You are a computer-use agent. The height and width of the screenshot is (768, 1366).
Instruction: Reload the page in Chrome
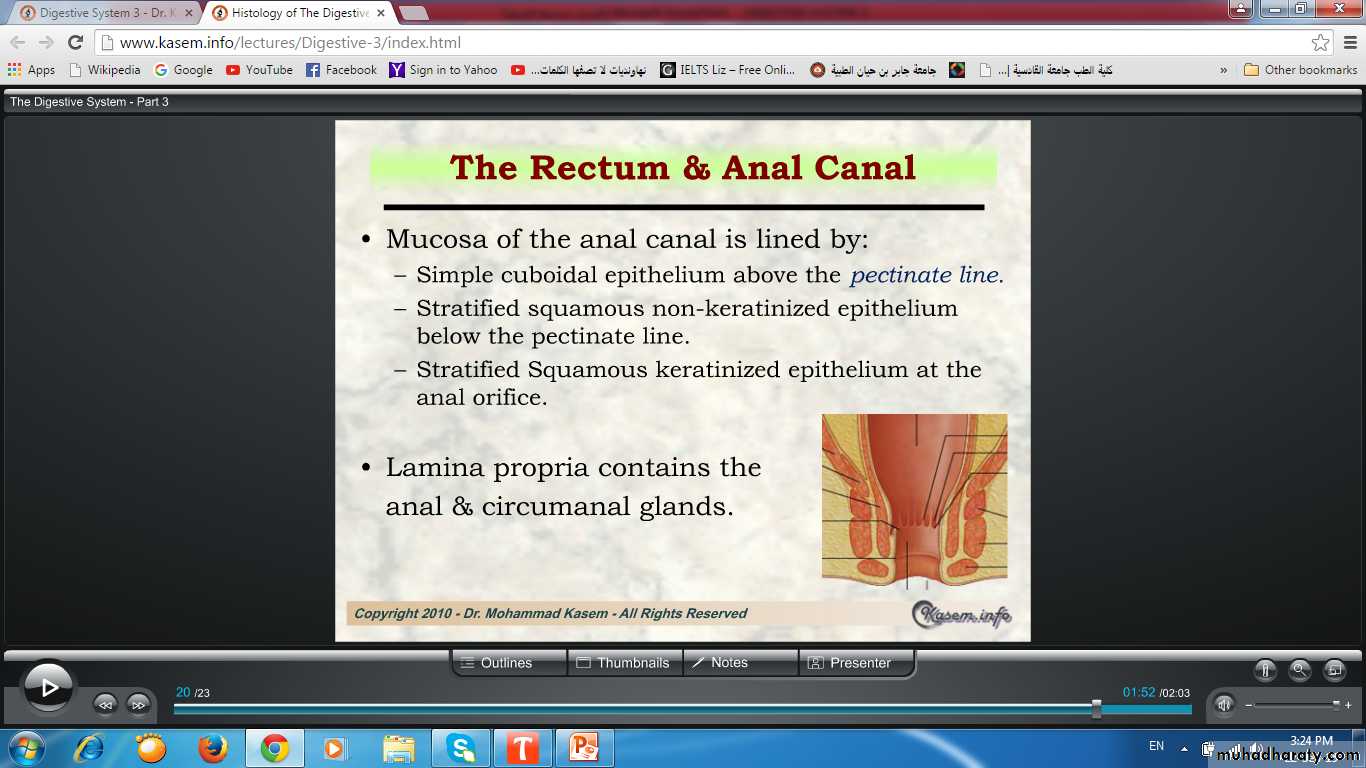(x=75, y=43)
